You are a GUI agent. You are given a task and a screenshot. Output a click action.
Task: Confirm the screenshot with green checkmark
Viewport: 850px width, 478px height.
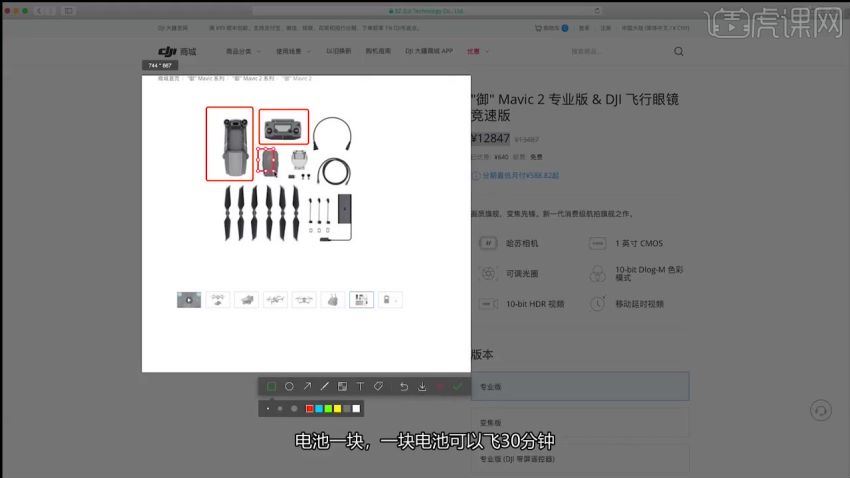[x=458, y=386]
